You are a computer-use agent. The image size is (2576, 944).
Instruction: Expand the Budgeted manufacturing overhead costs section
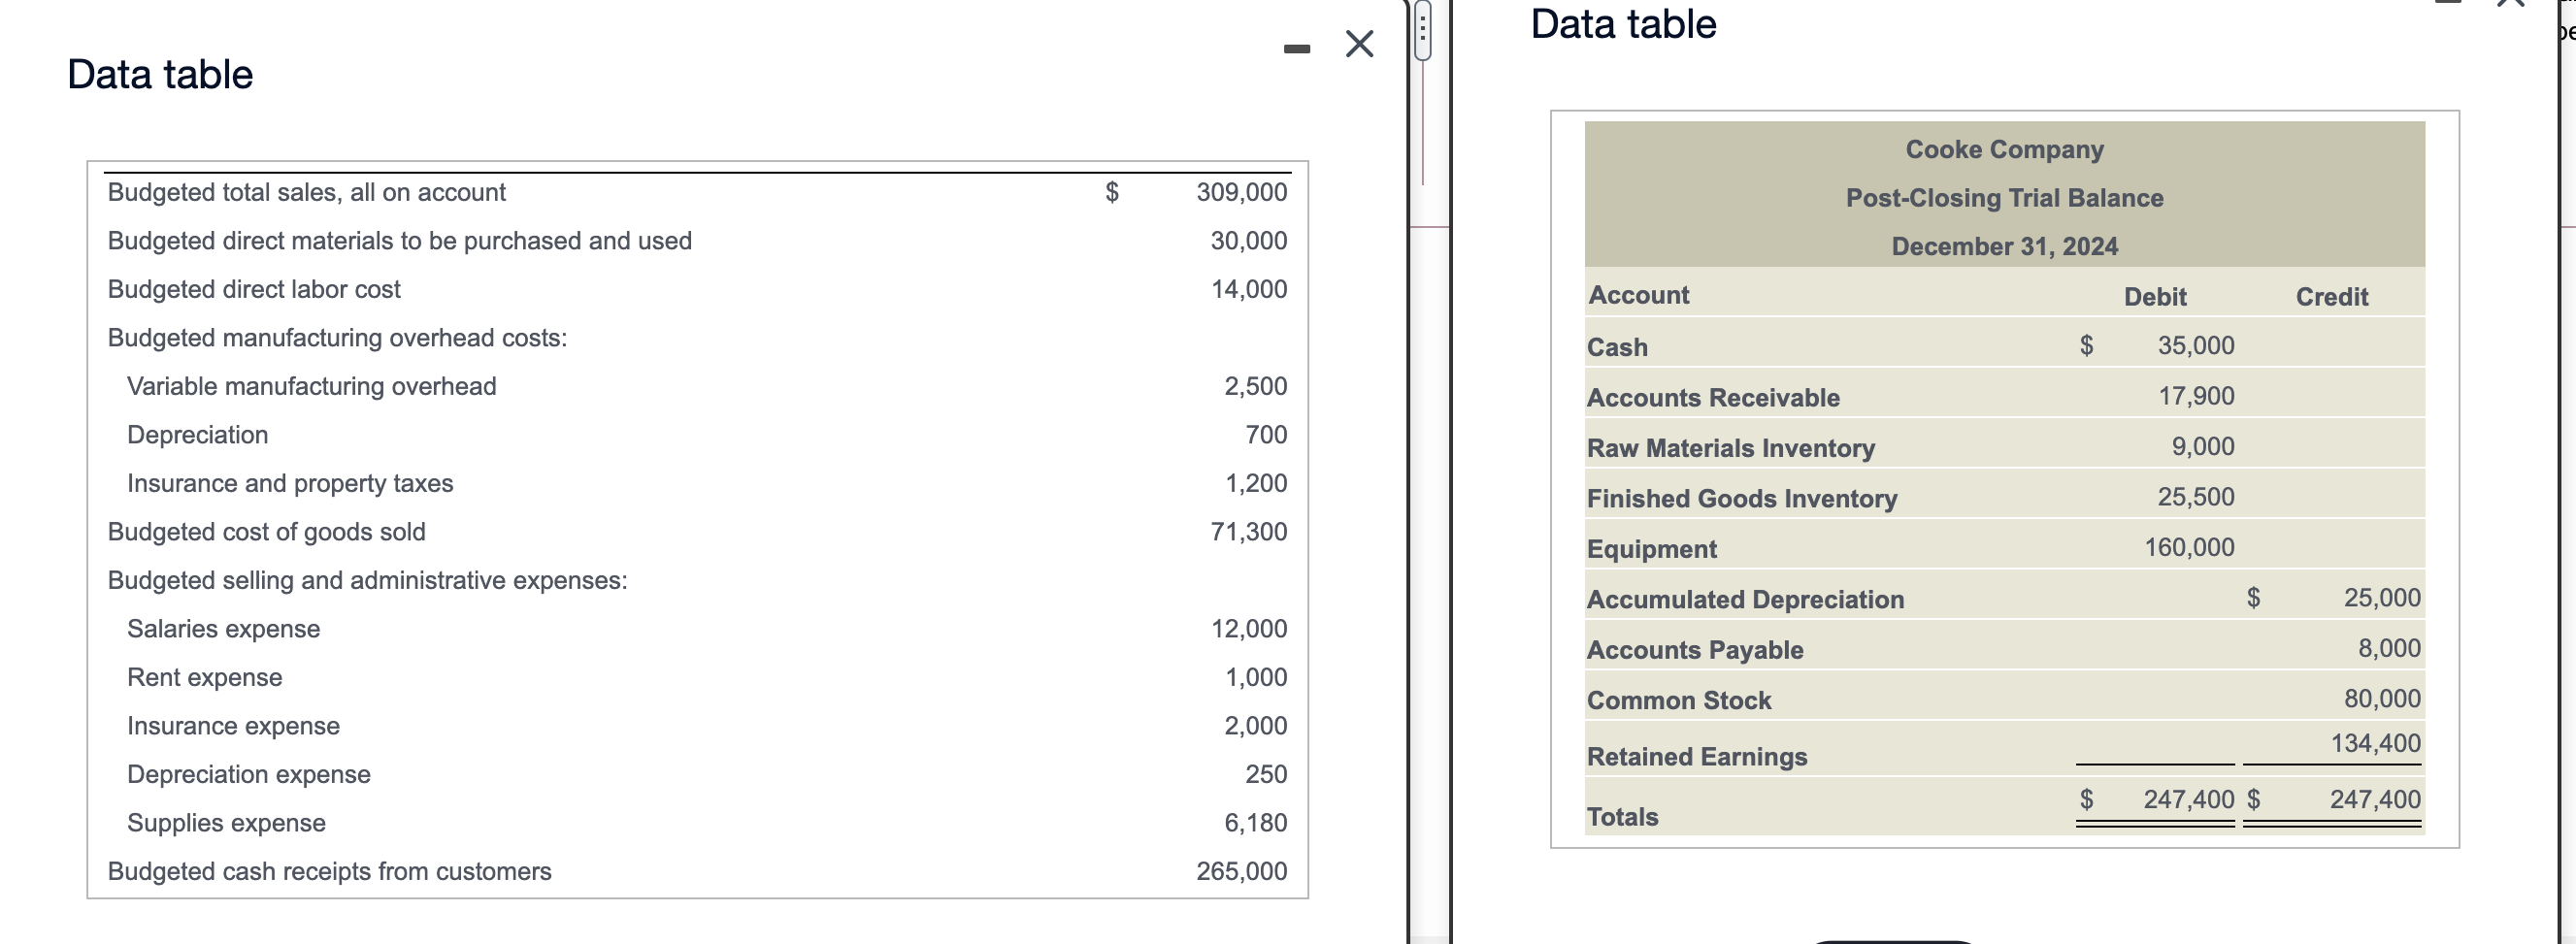[x=336, y=338]
